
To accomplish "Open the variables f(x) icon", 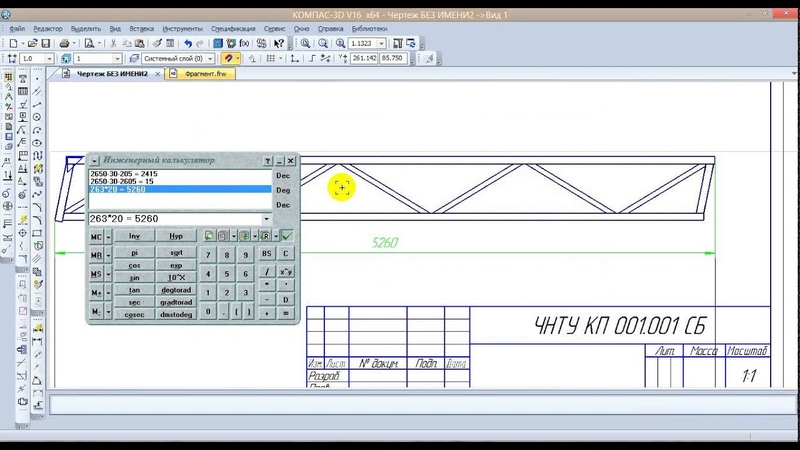I will click(244, 43).
